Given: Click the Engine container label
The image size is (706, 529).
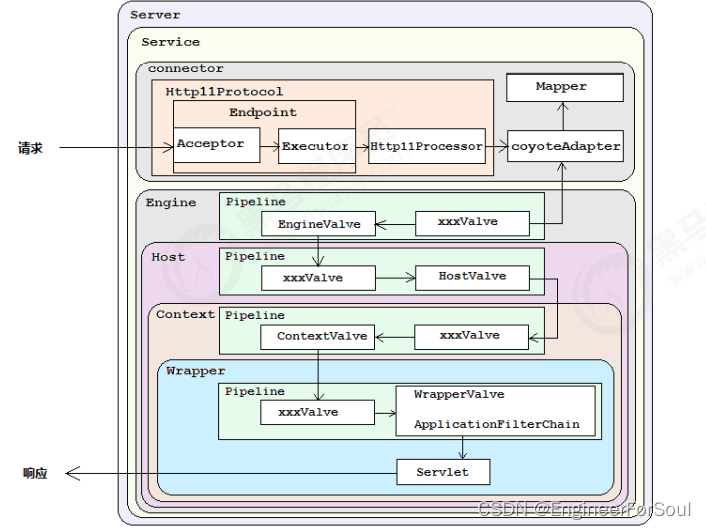Looking at the screenshot, I should 171,203.
